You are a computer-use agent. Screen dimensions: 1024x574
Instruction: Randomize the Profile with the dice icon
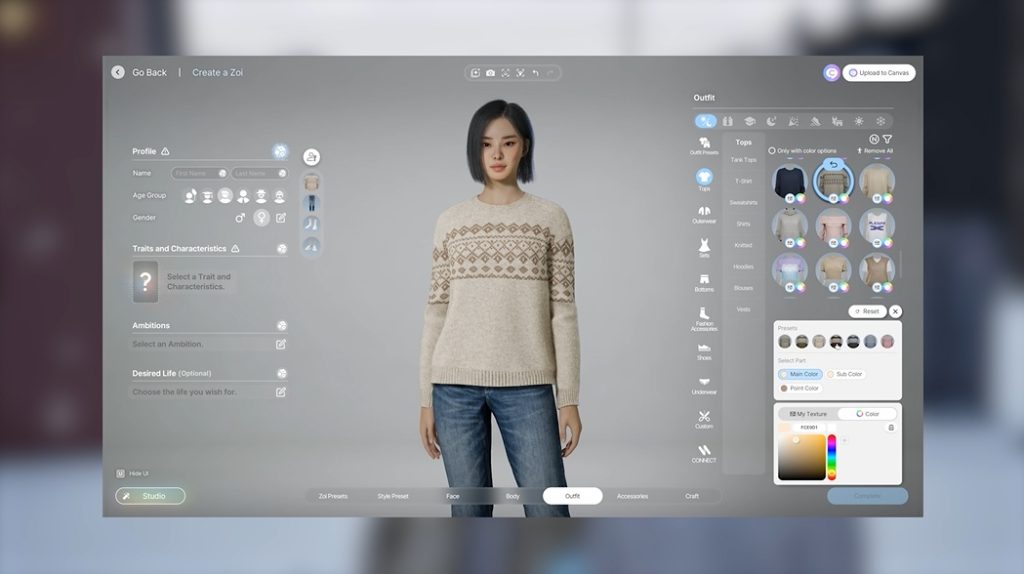tap(281, 152)
